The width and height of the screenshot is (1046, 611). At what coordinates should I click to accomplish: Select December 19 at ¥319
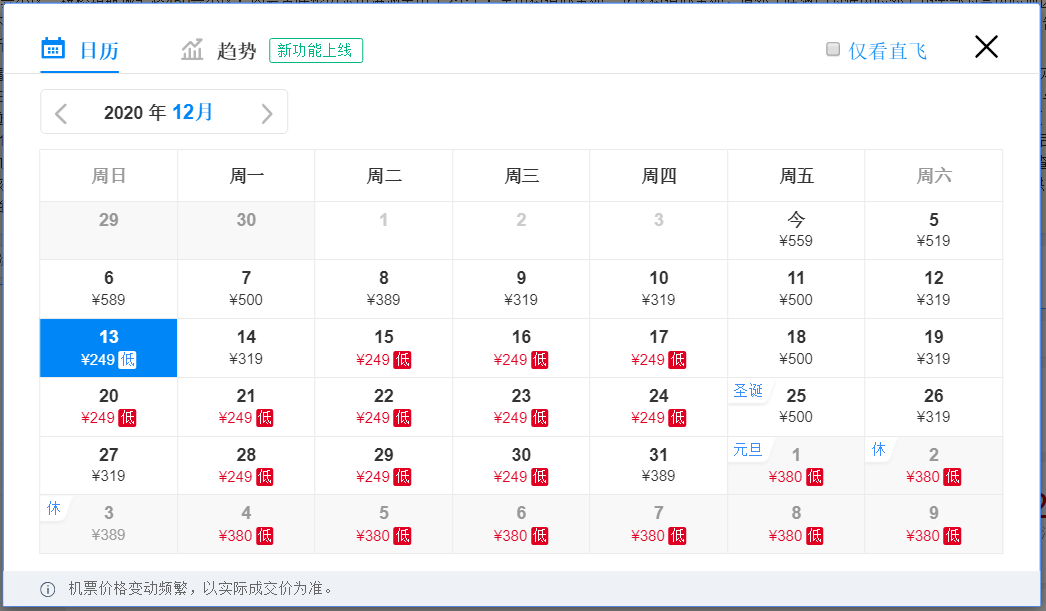[x=933, y=348]
